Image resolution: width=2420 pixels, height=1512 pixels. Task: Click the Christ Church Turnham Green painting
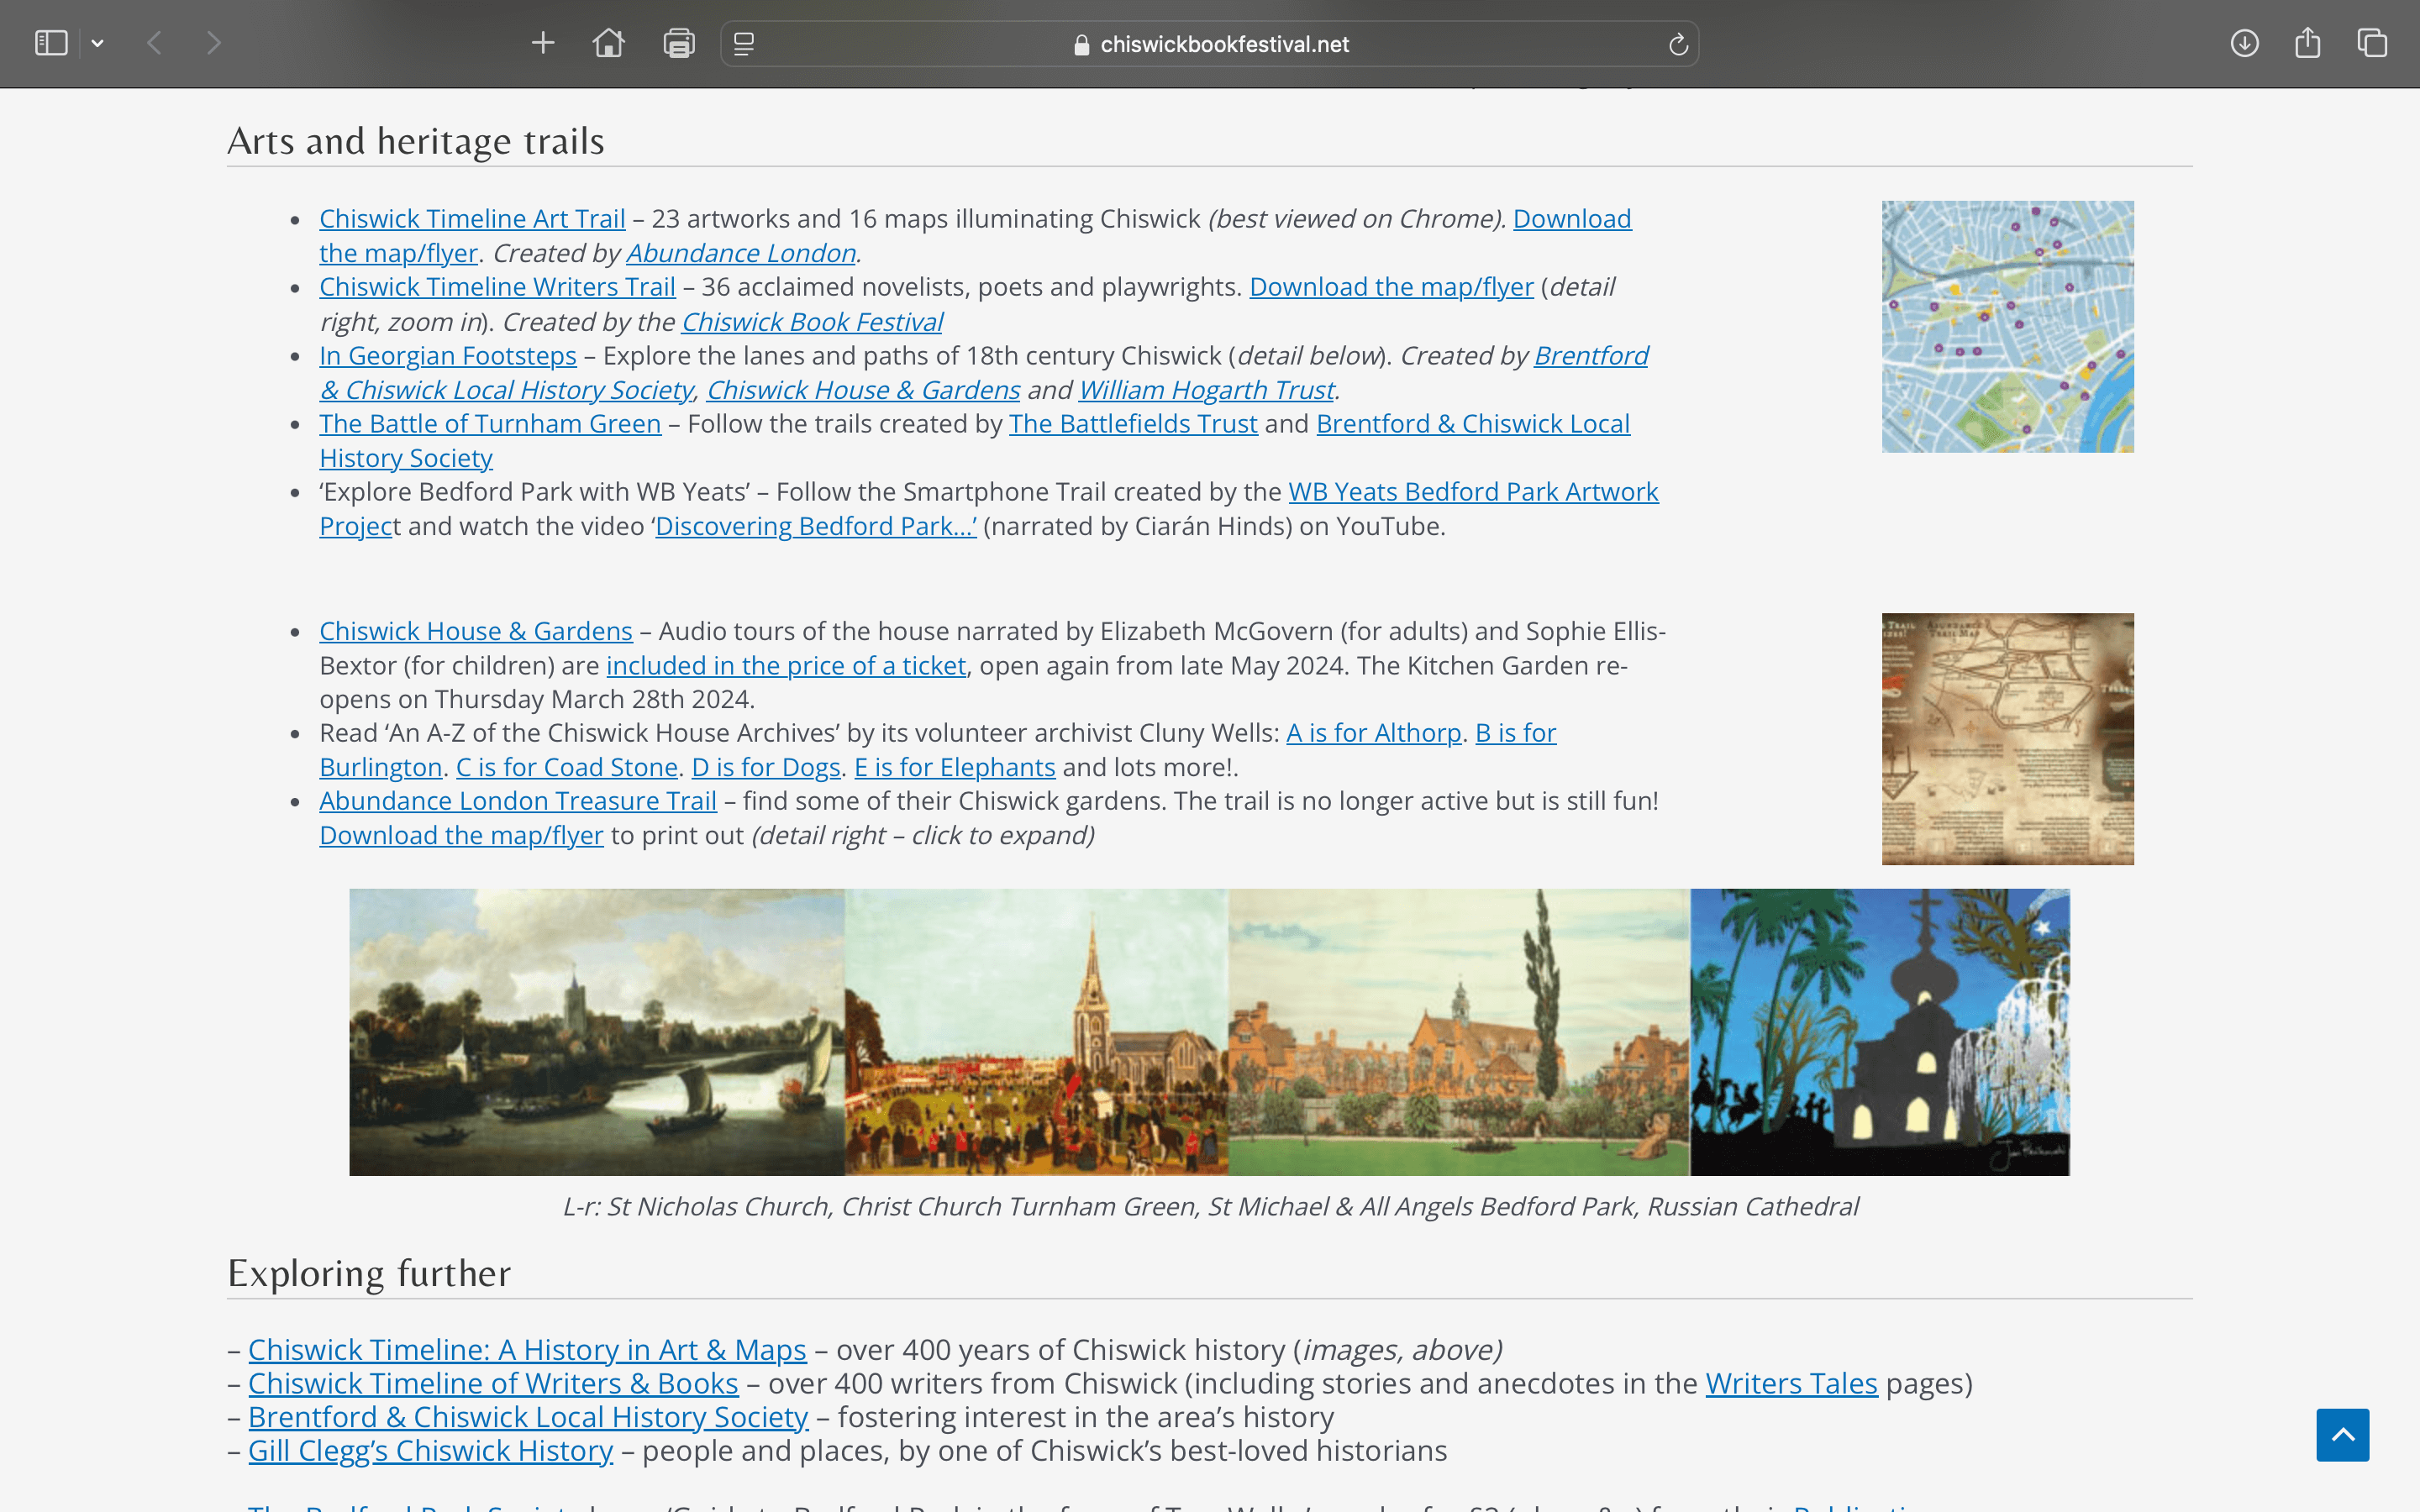coord(1036,1032)
